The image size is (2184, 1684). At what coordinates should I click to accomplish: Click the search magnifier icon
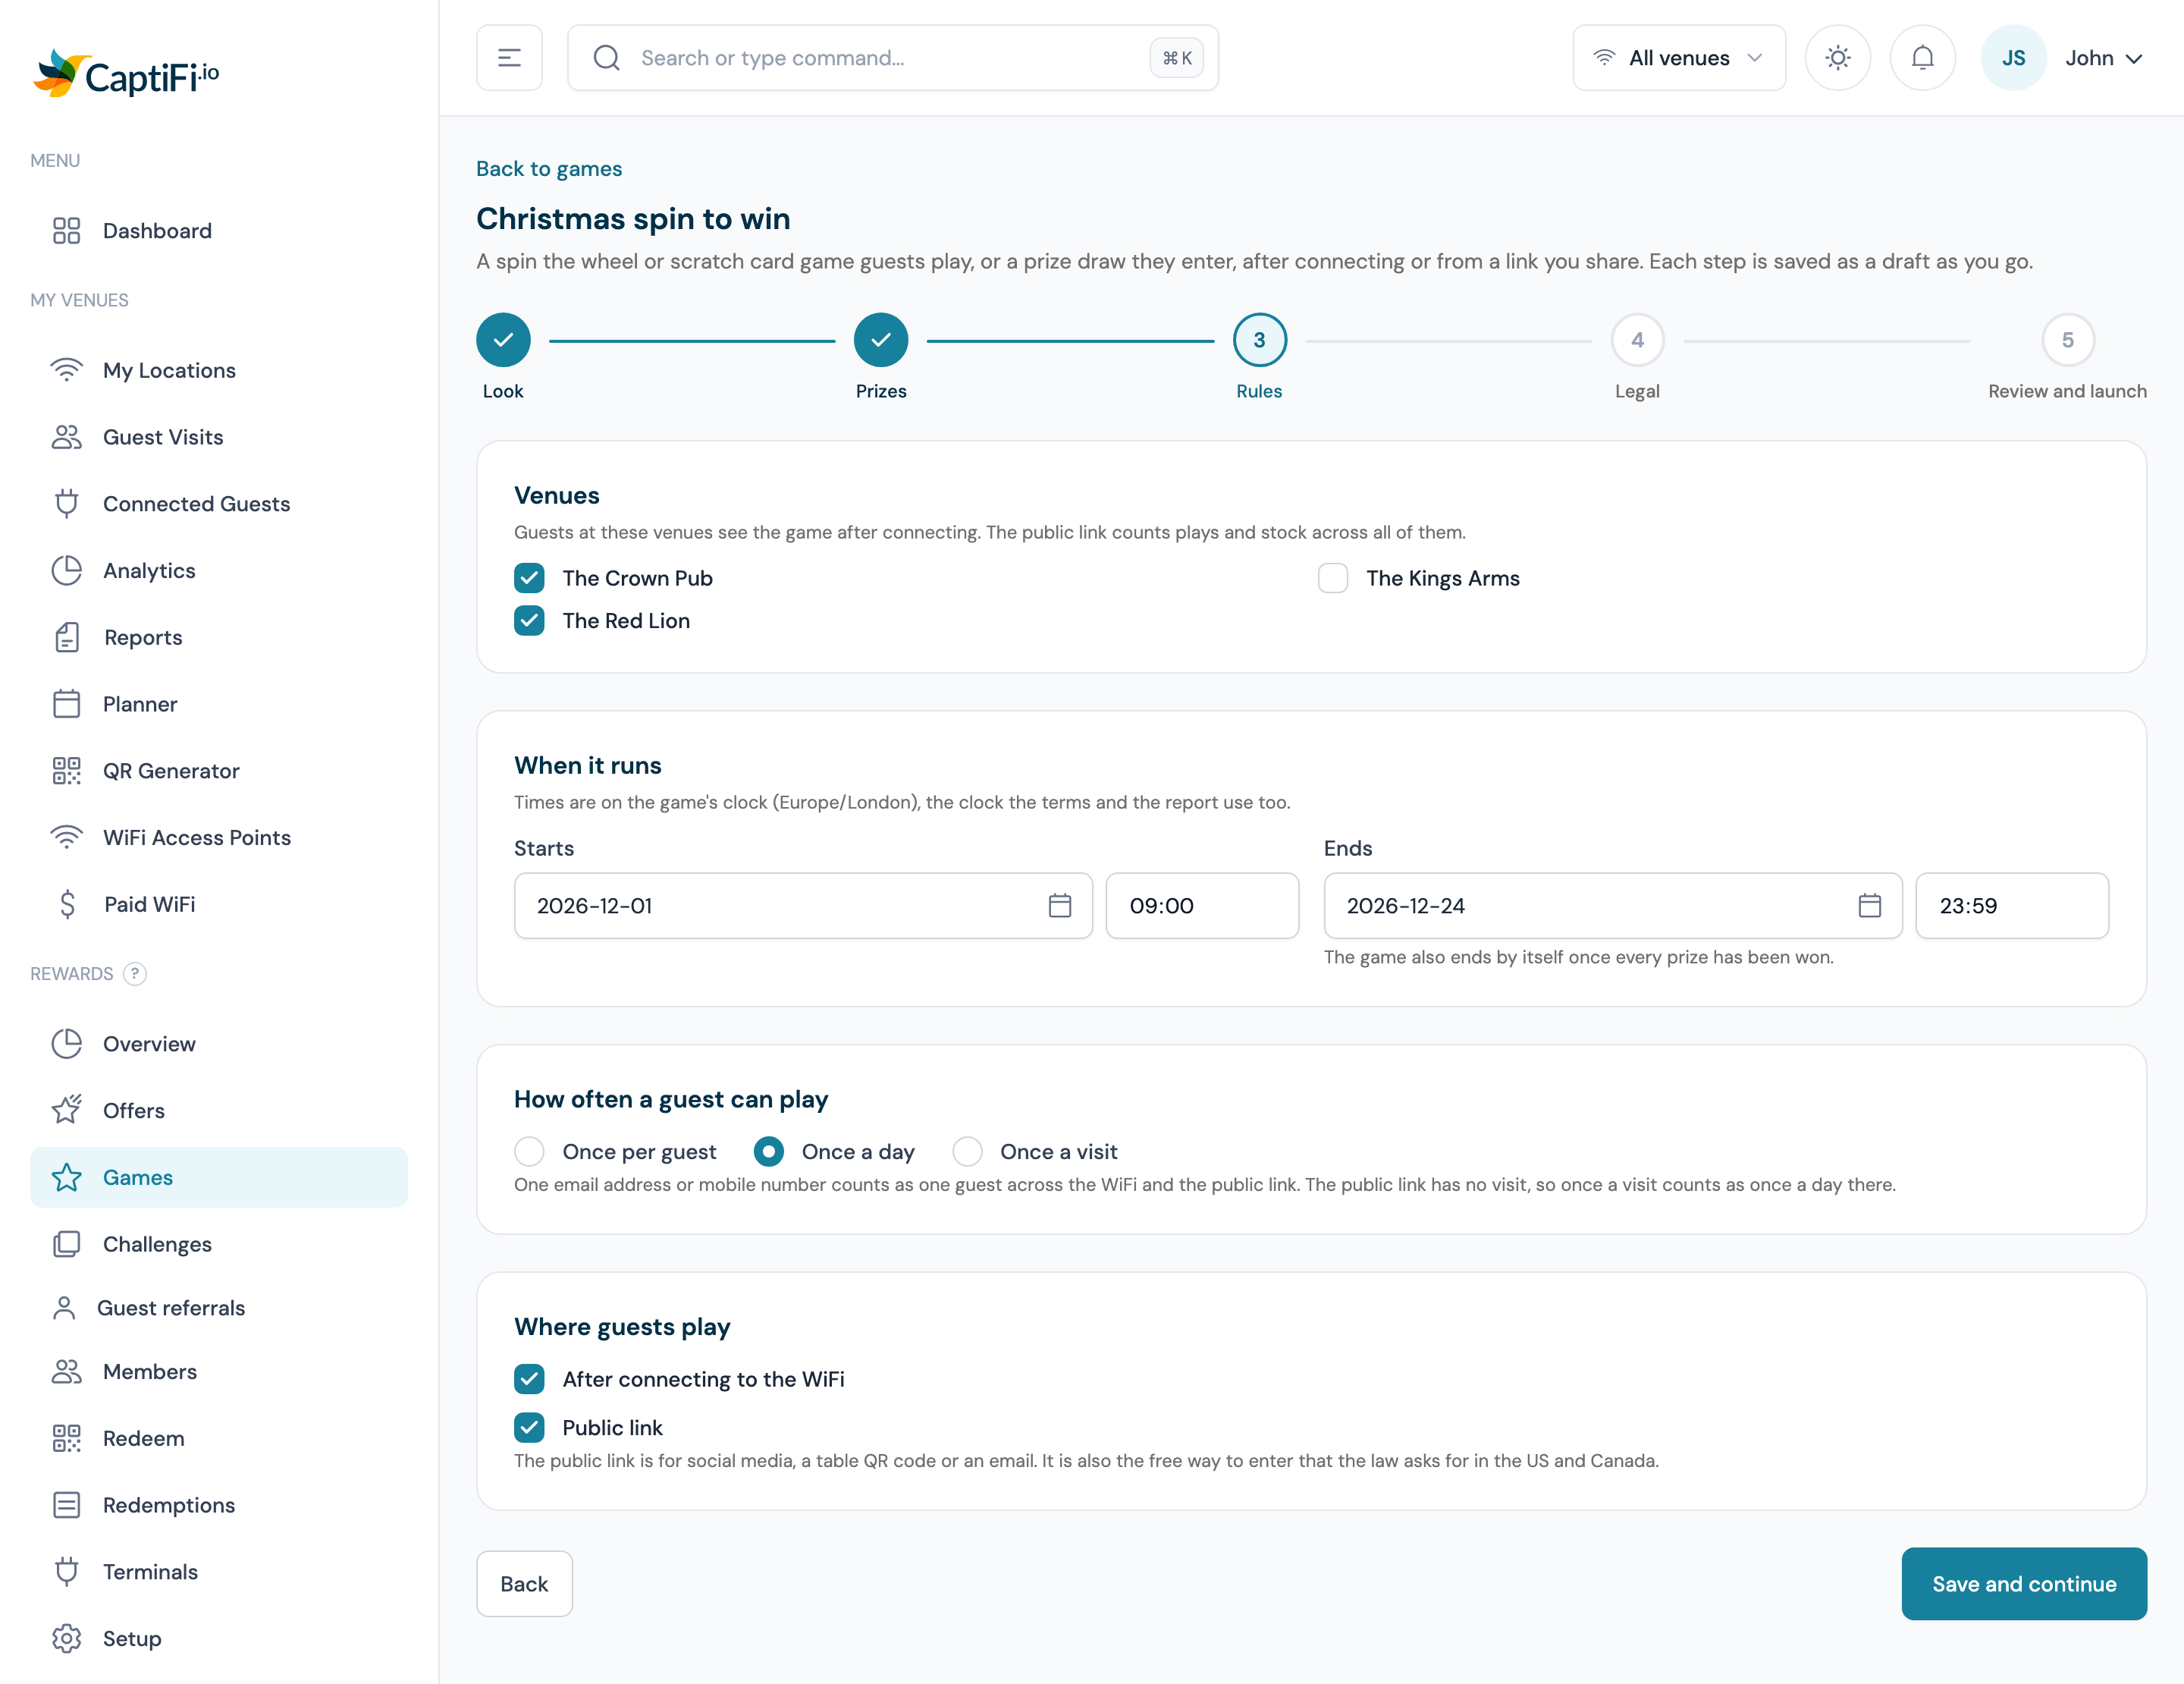point(606,58)
